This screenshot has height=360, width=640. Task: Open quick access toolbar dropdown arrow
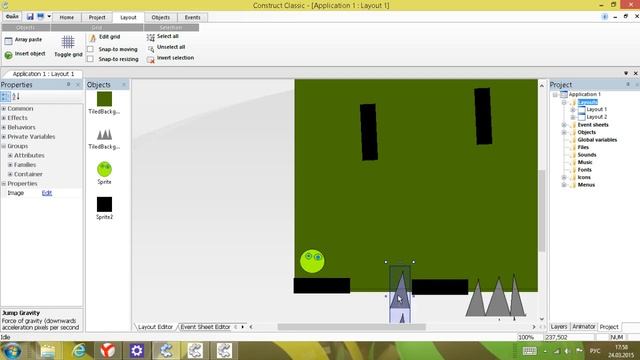49,16
